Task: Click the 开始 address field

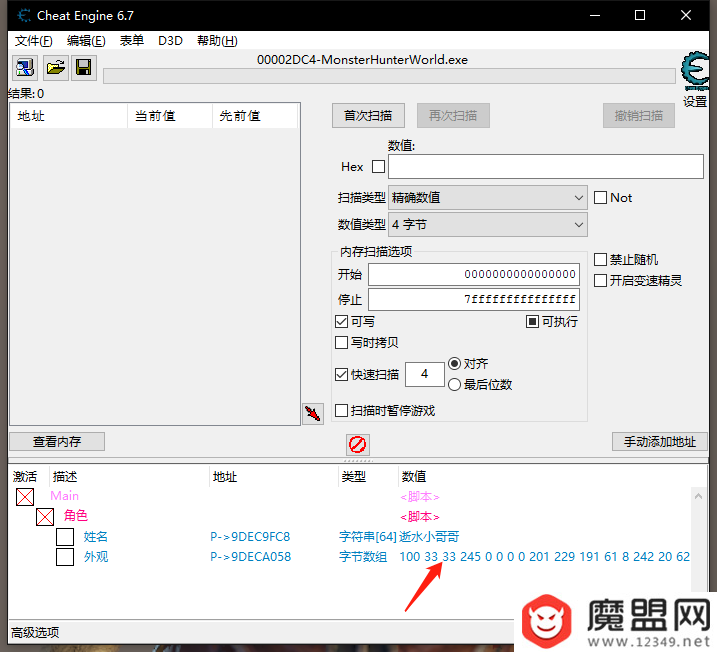Action: (x=474, y=274)
